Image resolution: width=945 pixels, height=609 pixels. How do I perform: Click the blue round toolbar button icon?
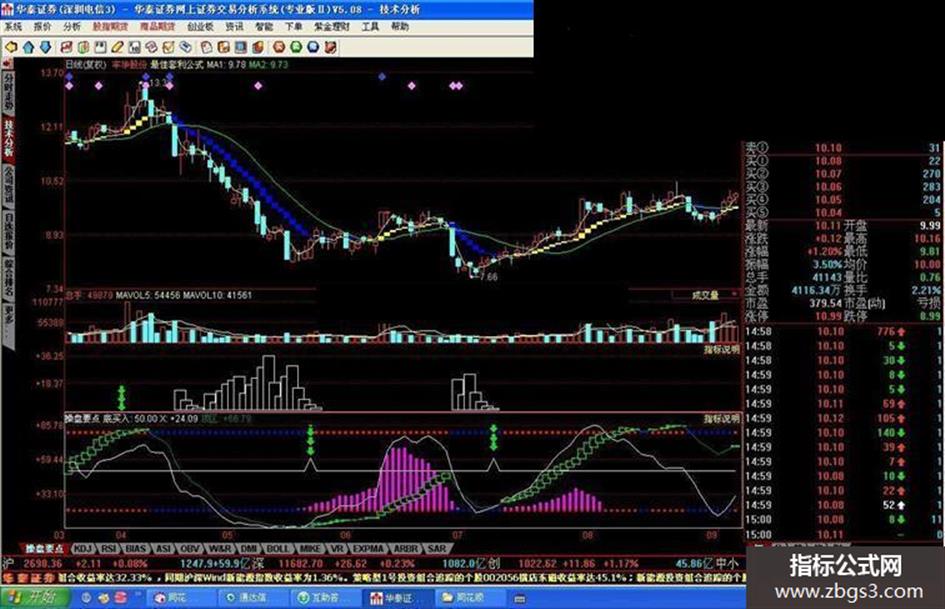coord(313,47)
